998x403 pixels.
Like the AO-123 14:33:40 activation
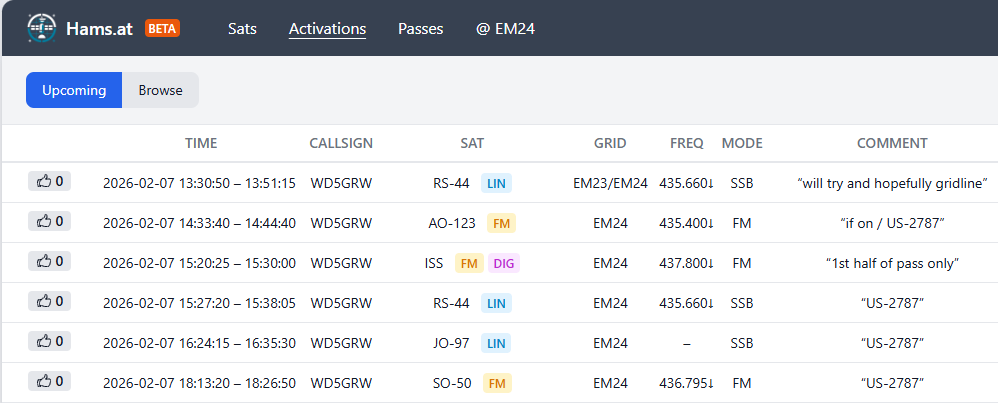click(50, 221)
